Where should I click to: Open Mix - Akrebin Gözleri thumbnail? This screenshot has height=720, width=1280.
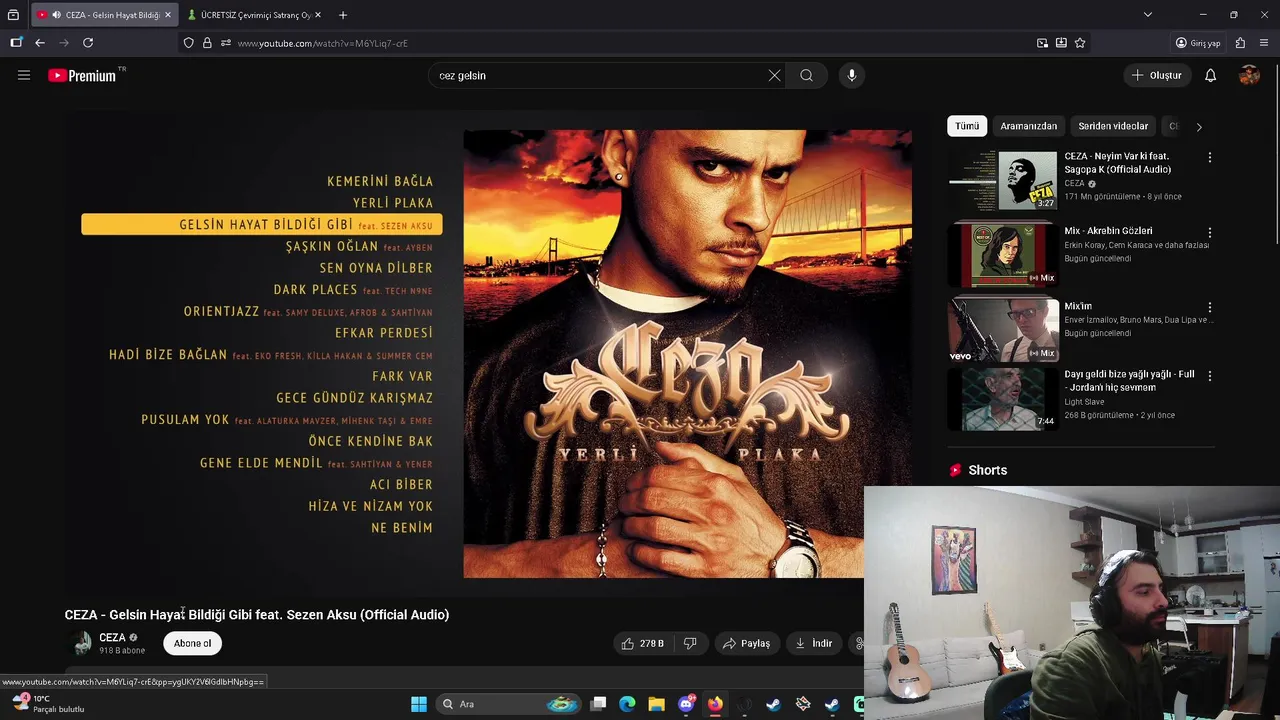[x=1002, y=255]
